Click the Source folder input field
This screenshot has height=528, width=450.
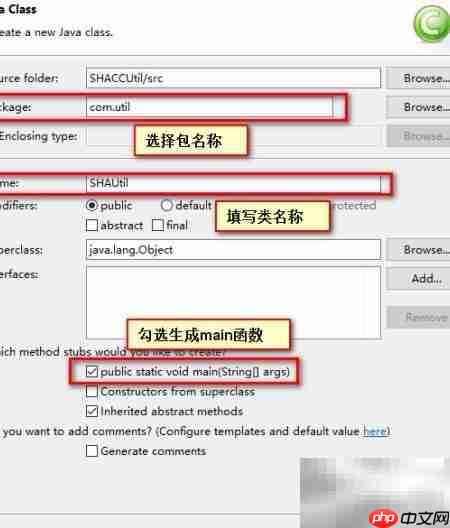233,78
